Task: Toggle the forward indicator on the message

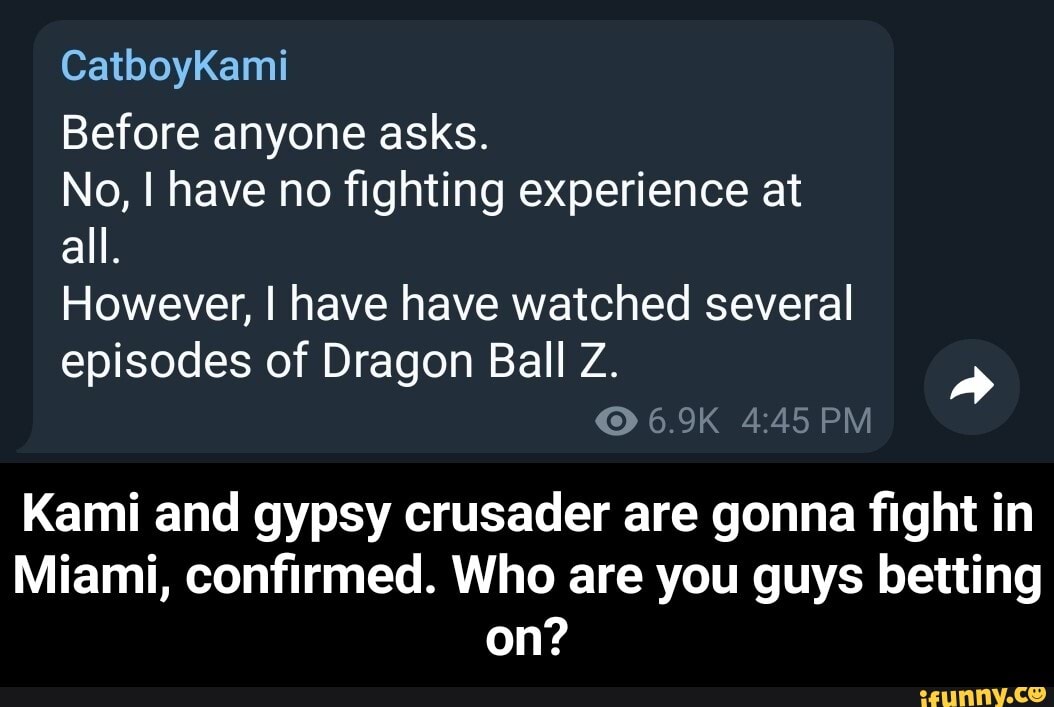Action: pyautogui.click(x=972, y=387)
